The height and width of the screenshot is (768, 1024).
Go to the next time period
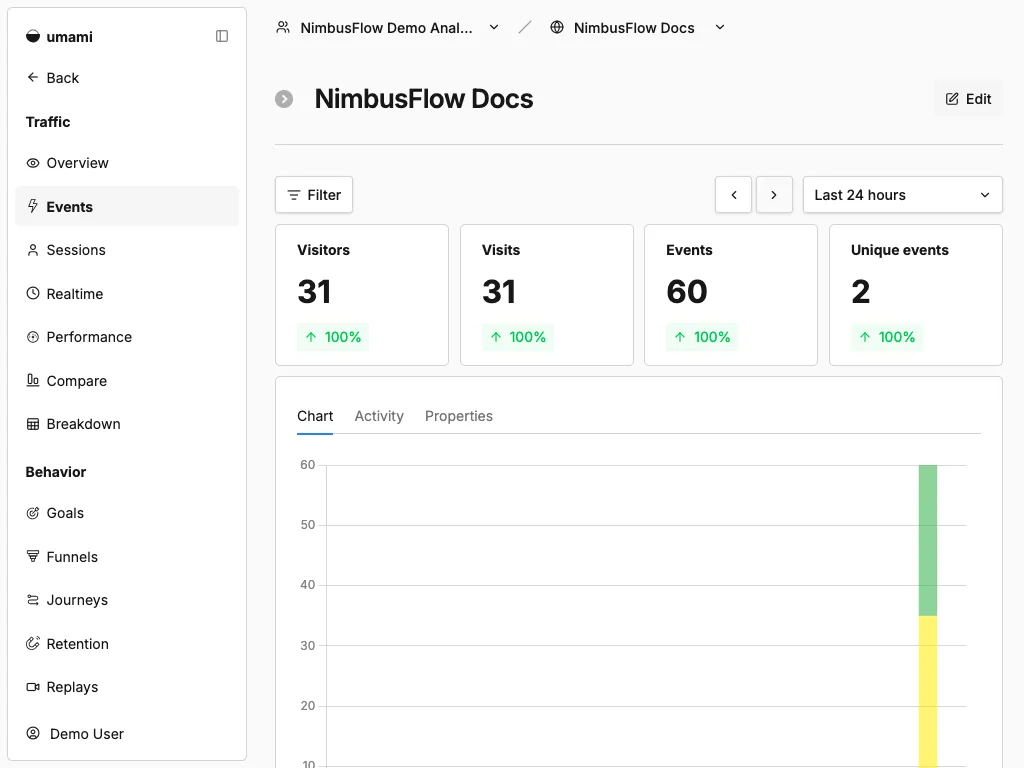point(774,195)
